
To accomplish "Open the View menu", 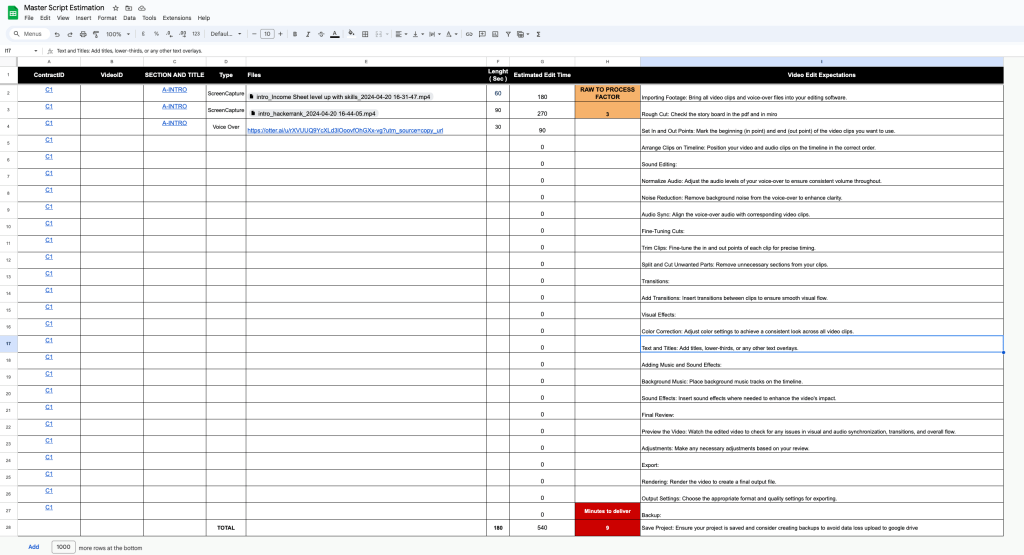I will pos(63,18).
